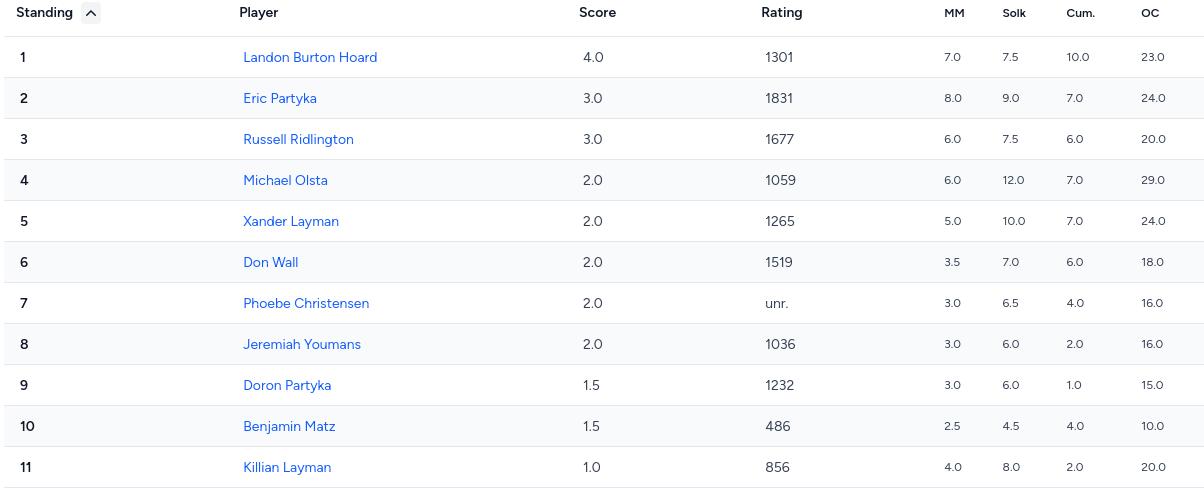This screenshot has height=488, width=1204.
Task: Click the Cum. column header
Action: 1080,14
